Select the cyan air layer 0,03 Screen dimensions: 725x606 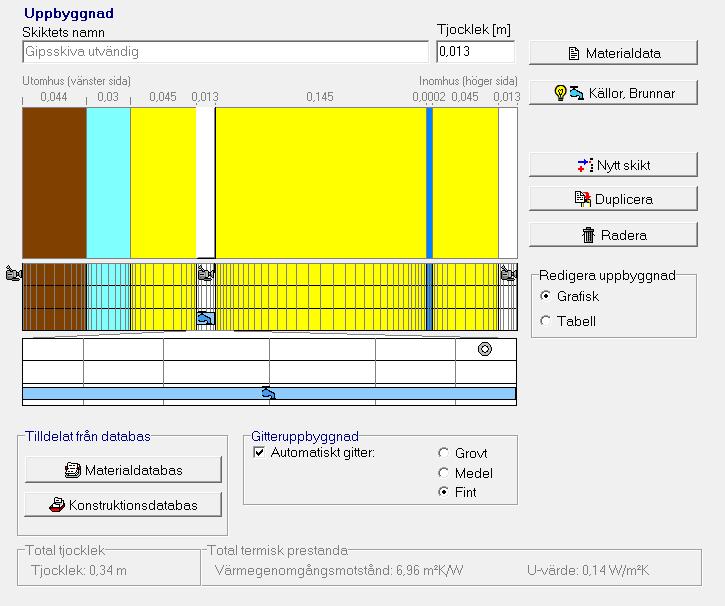109,183
